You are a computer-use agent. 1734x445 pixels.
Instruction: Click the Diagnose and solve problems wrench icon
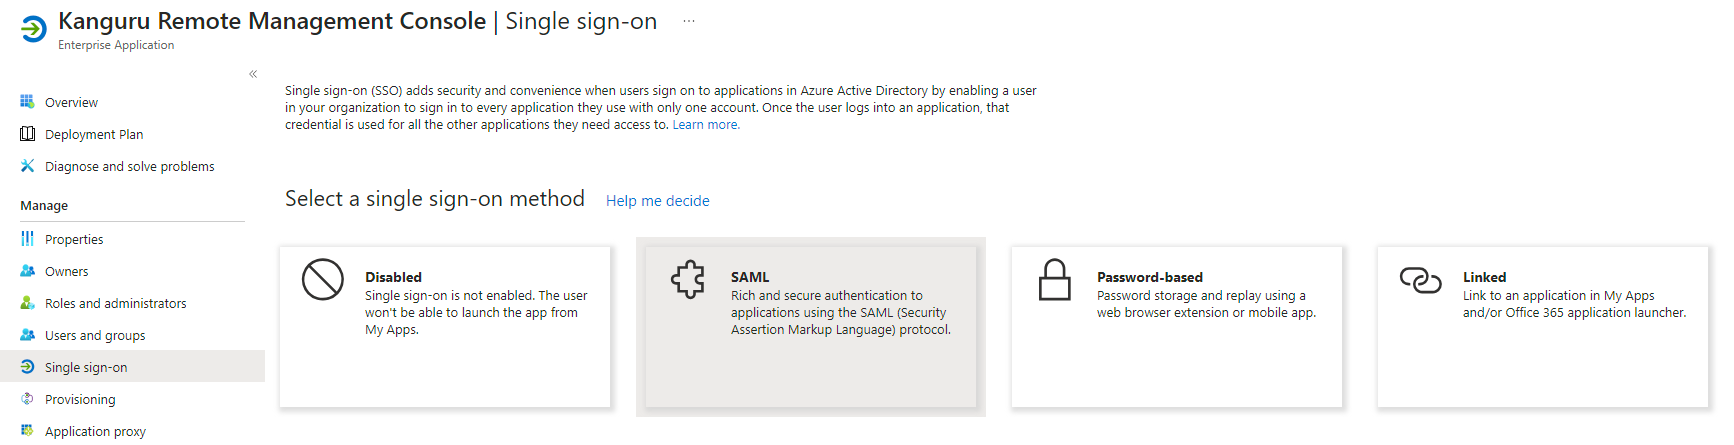click(27, 166)
